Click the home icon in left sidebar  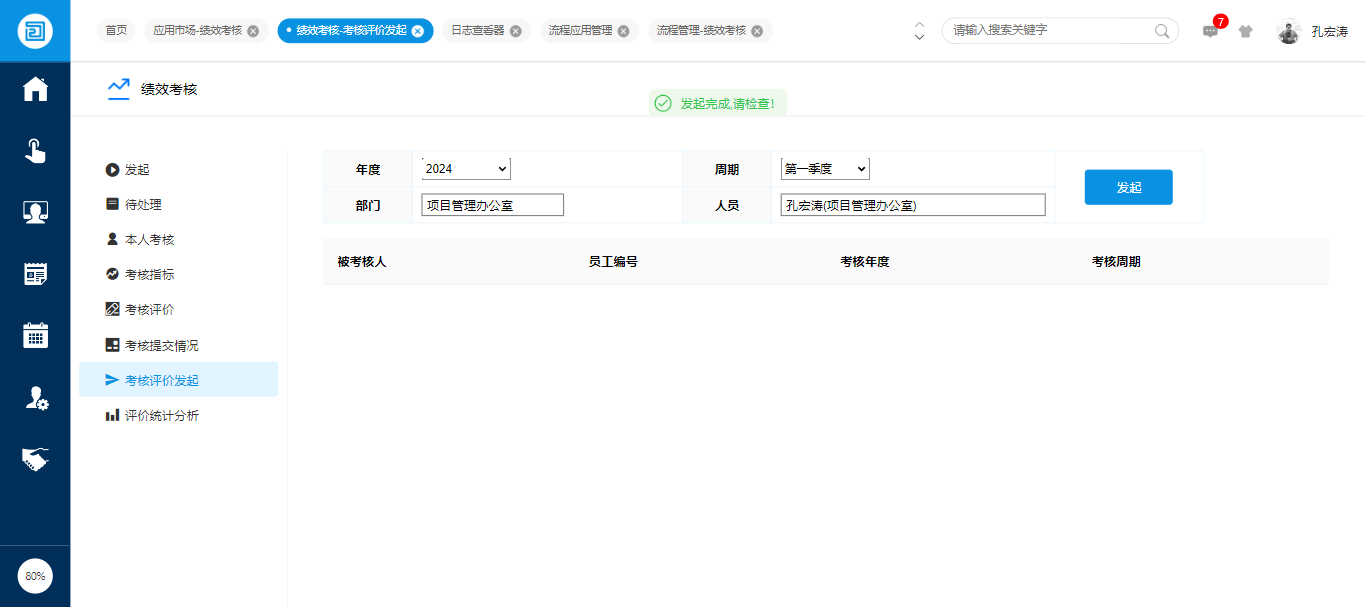coord(35,89)
